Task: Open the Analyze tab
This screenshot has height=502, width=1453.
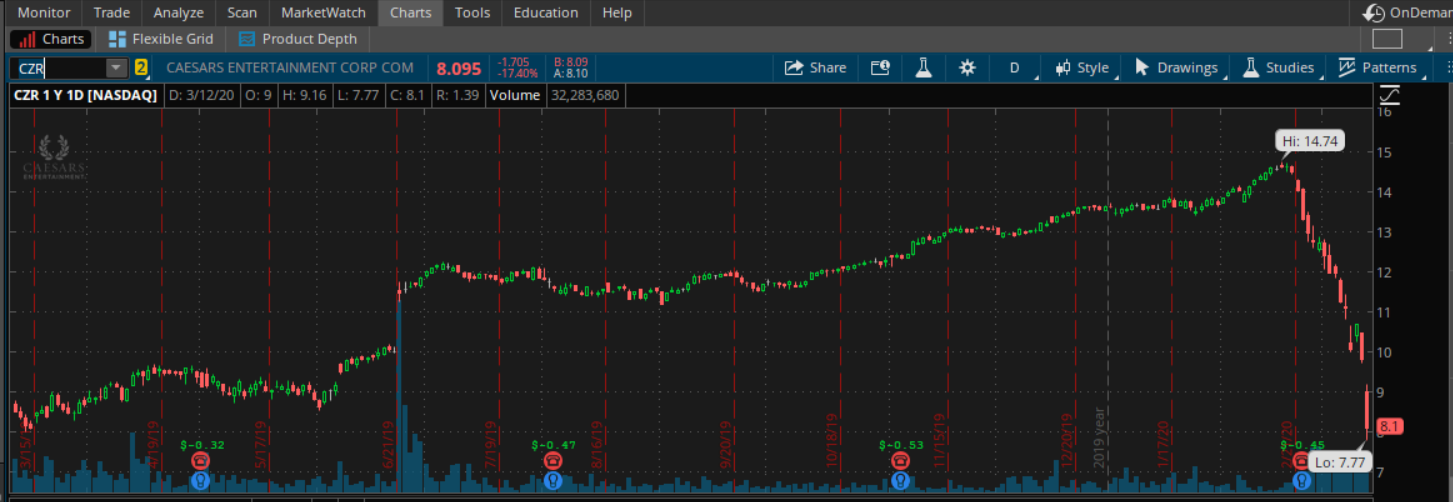Action: pos(179,13)
